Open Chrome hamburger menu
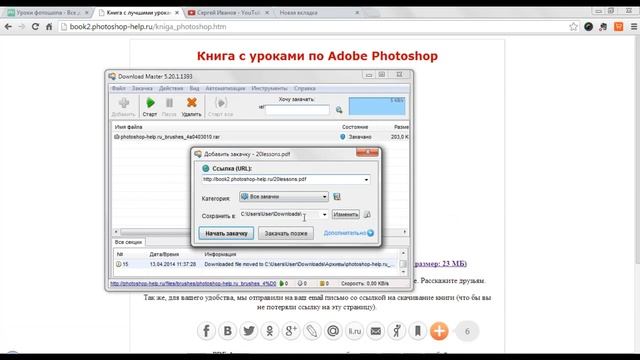Viewport: 640px width, 360px height. pyautogui.click(x=633, y=27)
